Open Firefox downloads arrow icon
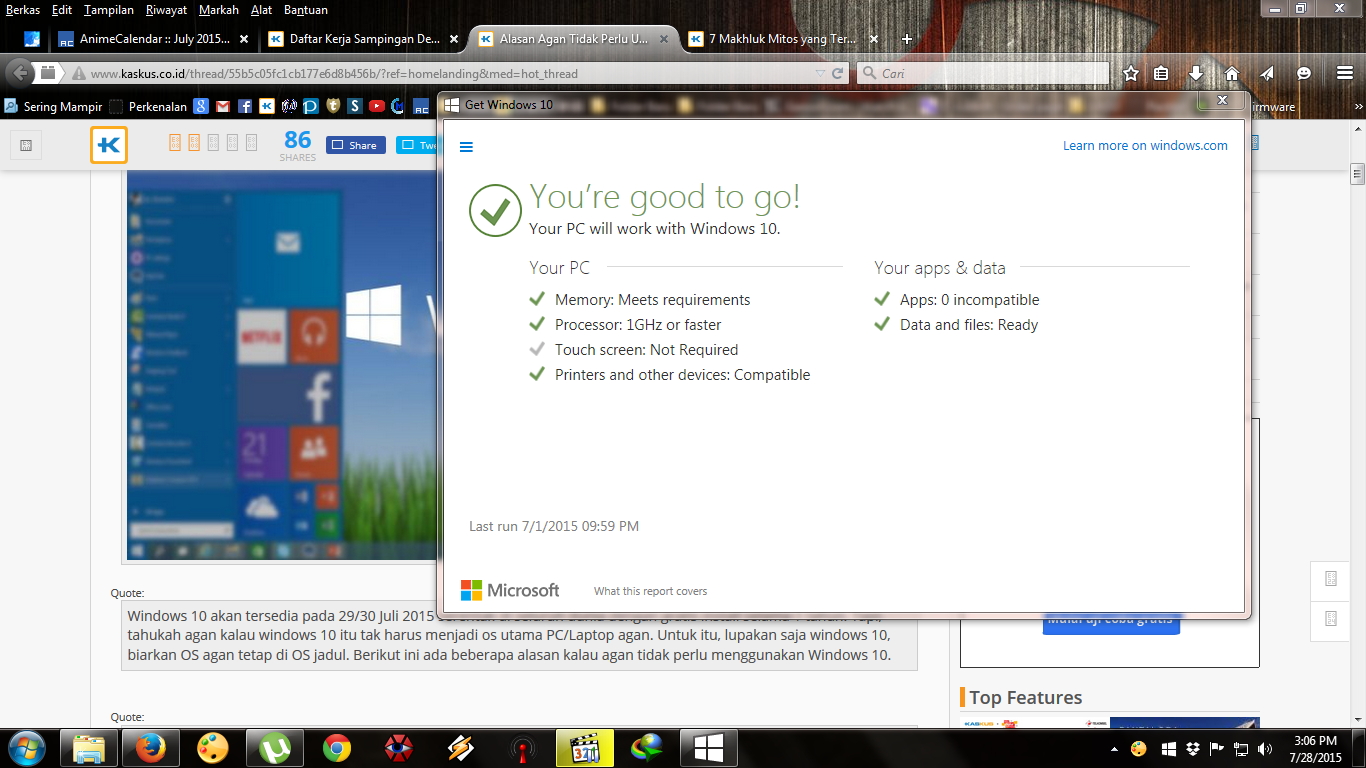Image resolution: width=1366 pixels, height=768 pixels. click(1196, 73)
